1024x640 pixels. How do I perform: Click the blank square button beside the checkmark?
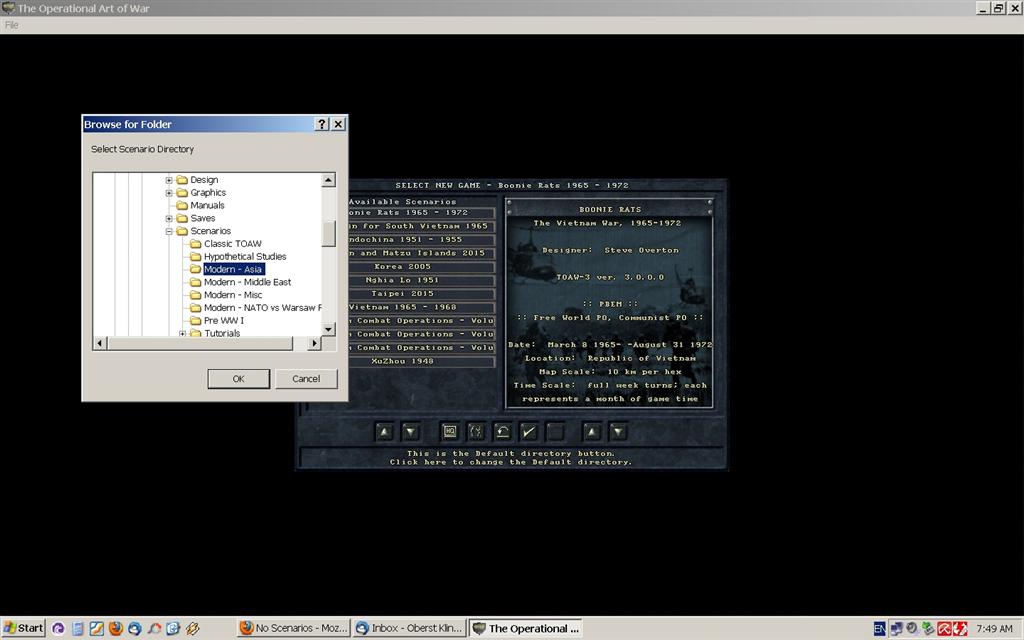(x=555, y=432)
